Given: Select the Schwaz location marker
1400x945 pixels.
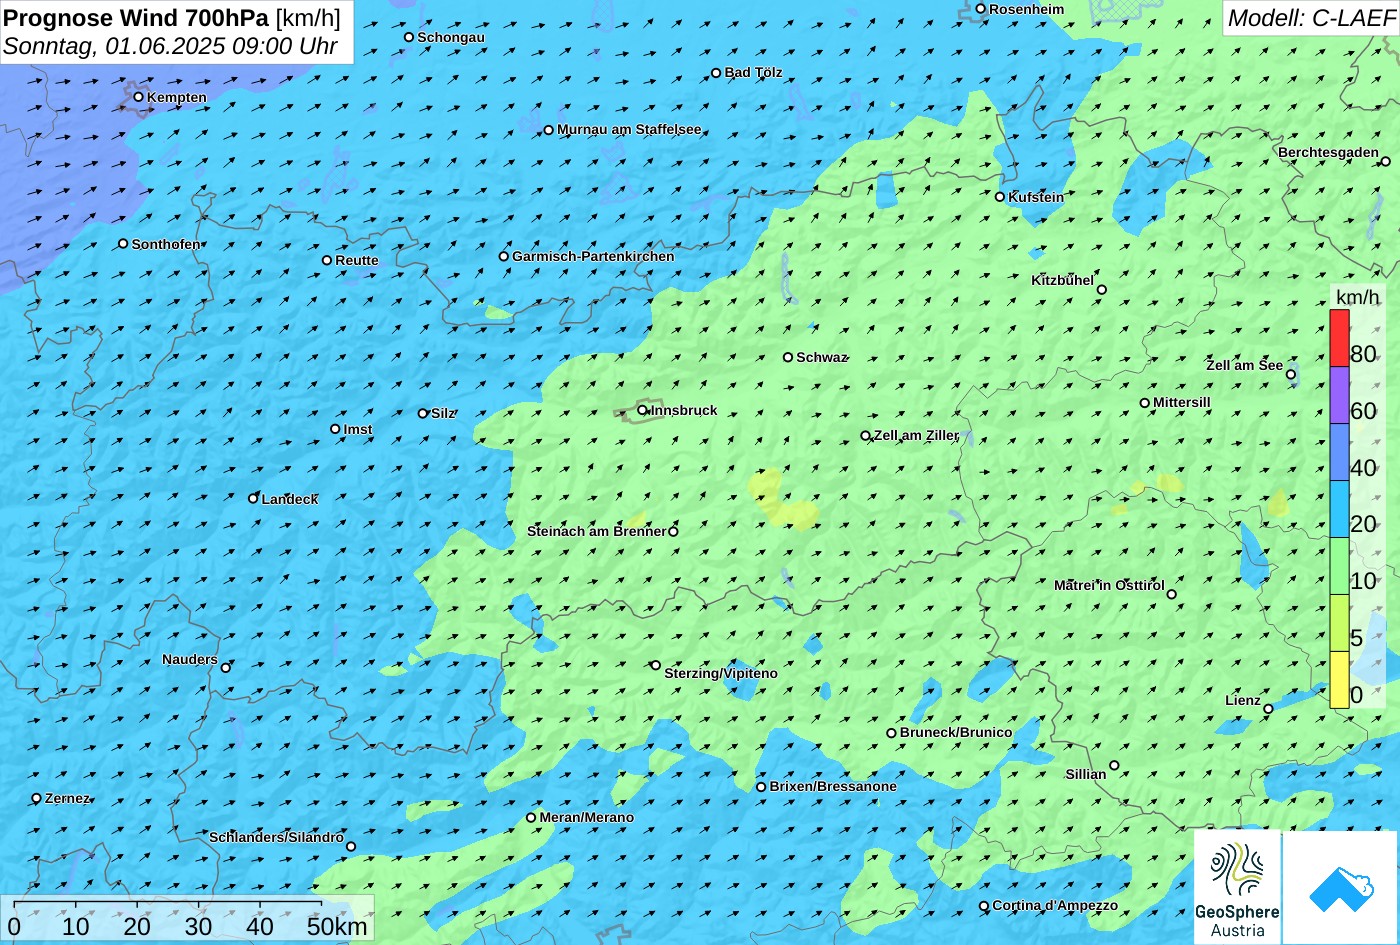Looking at the screenshot, I should pos(788,357).
